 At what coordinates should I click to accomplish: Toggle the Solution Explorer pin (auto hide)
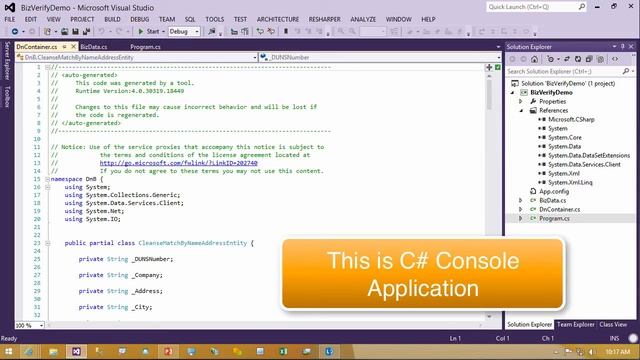pos(622,47)
